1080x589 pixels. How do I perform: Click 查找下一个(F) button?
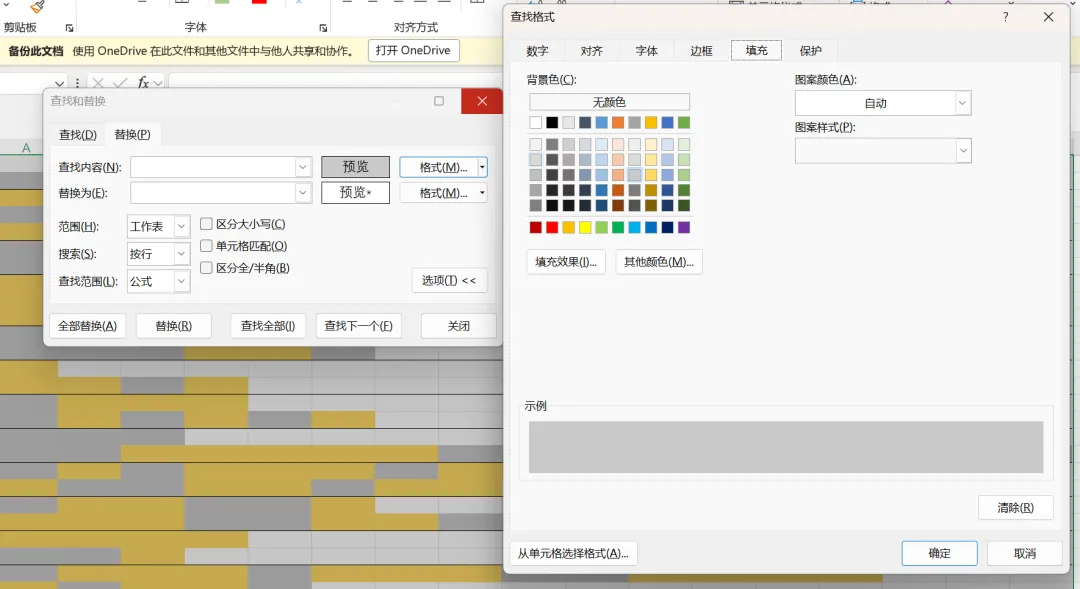pos(358,326)
